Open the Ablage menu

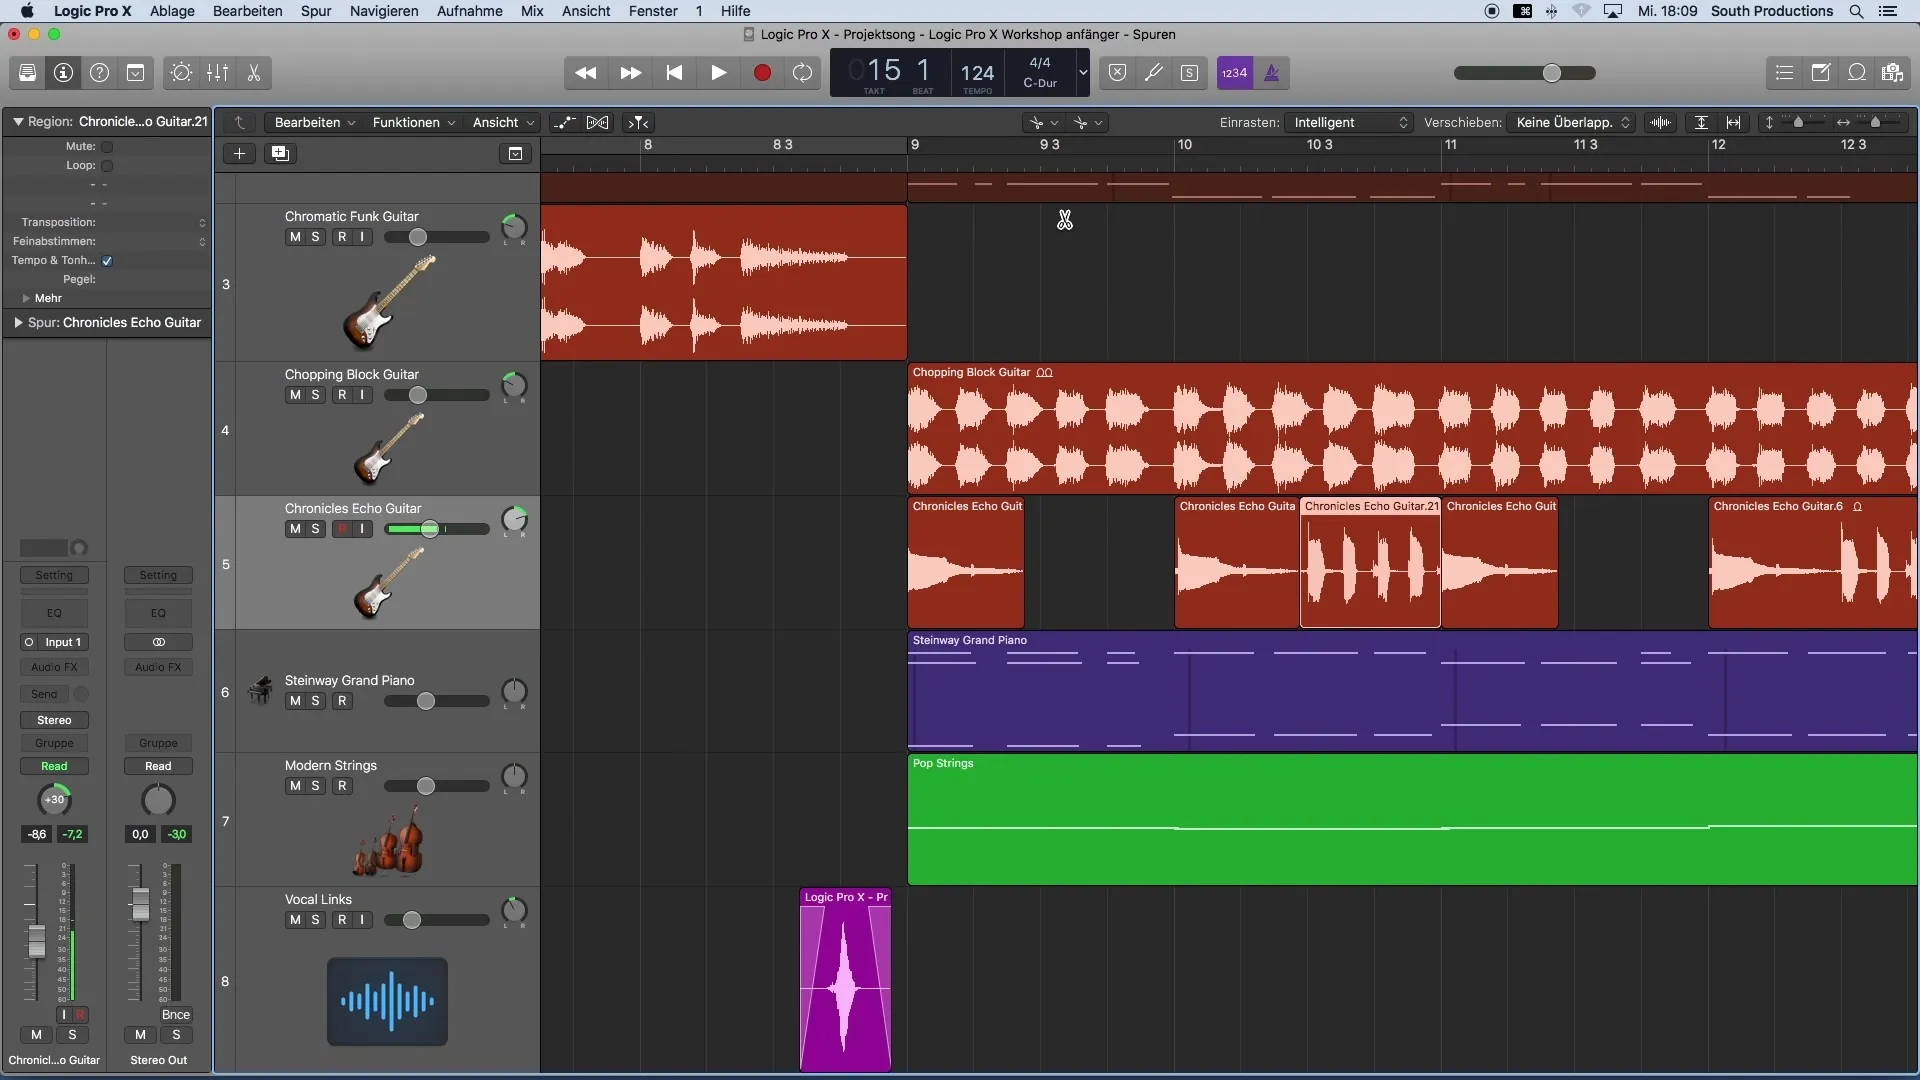coord(172,11)
